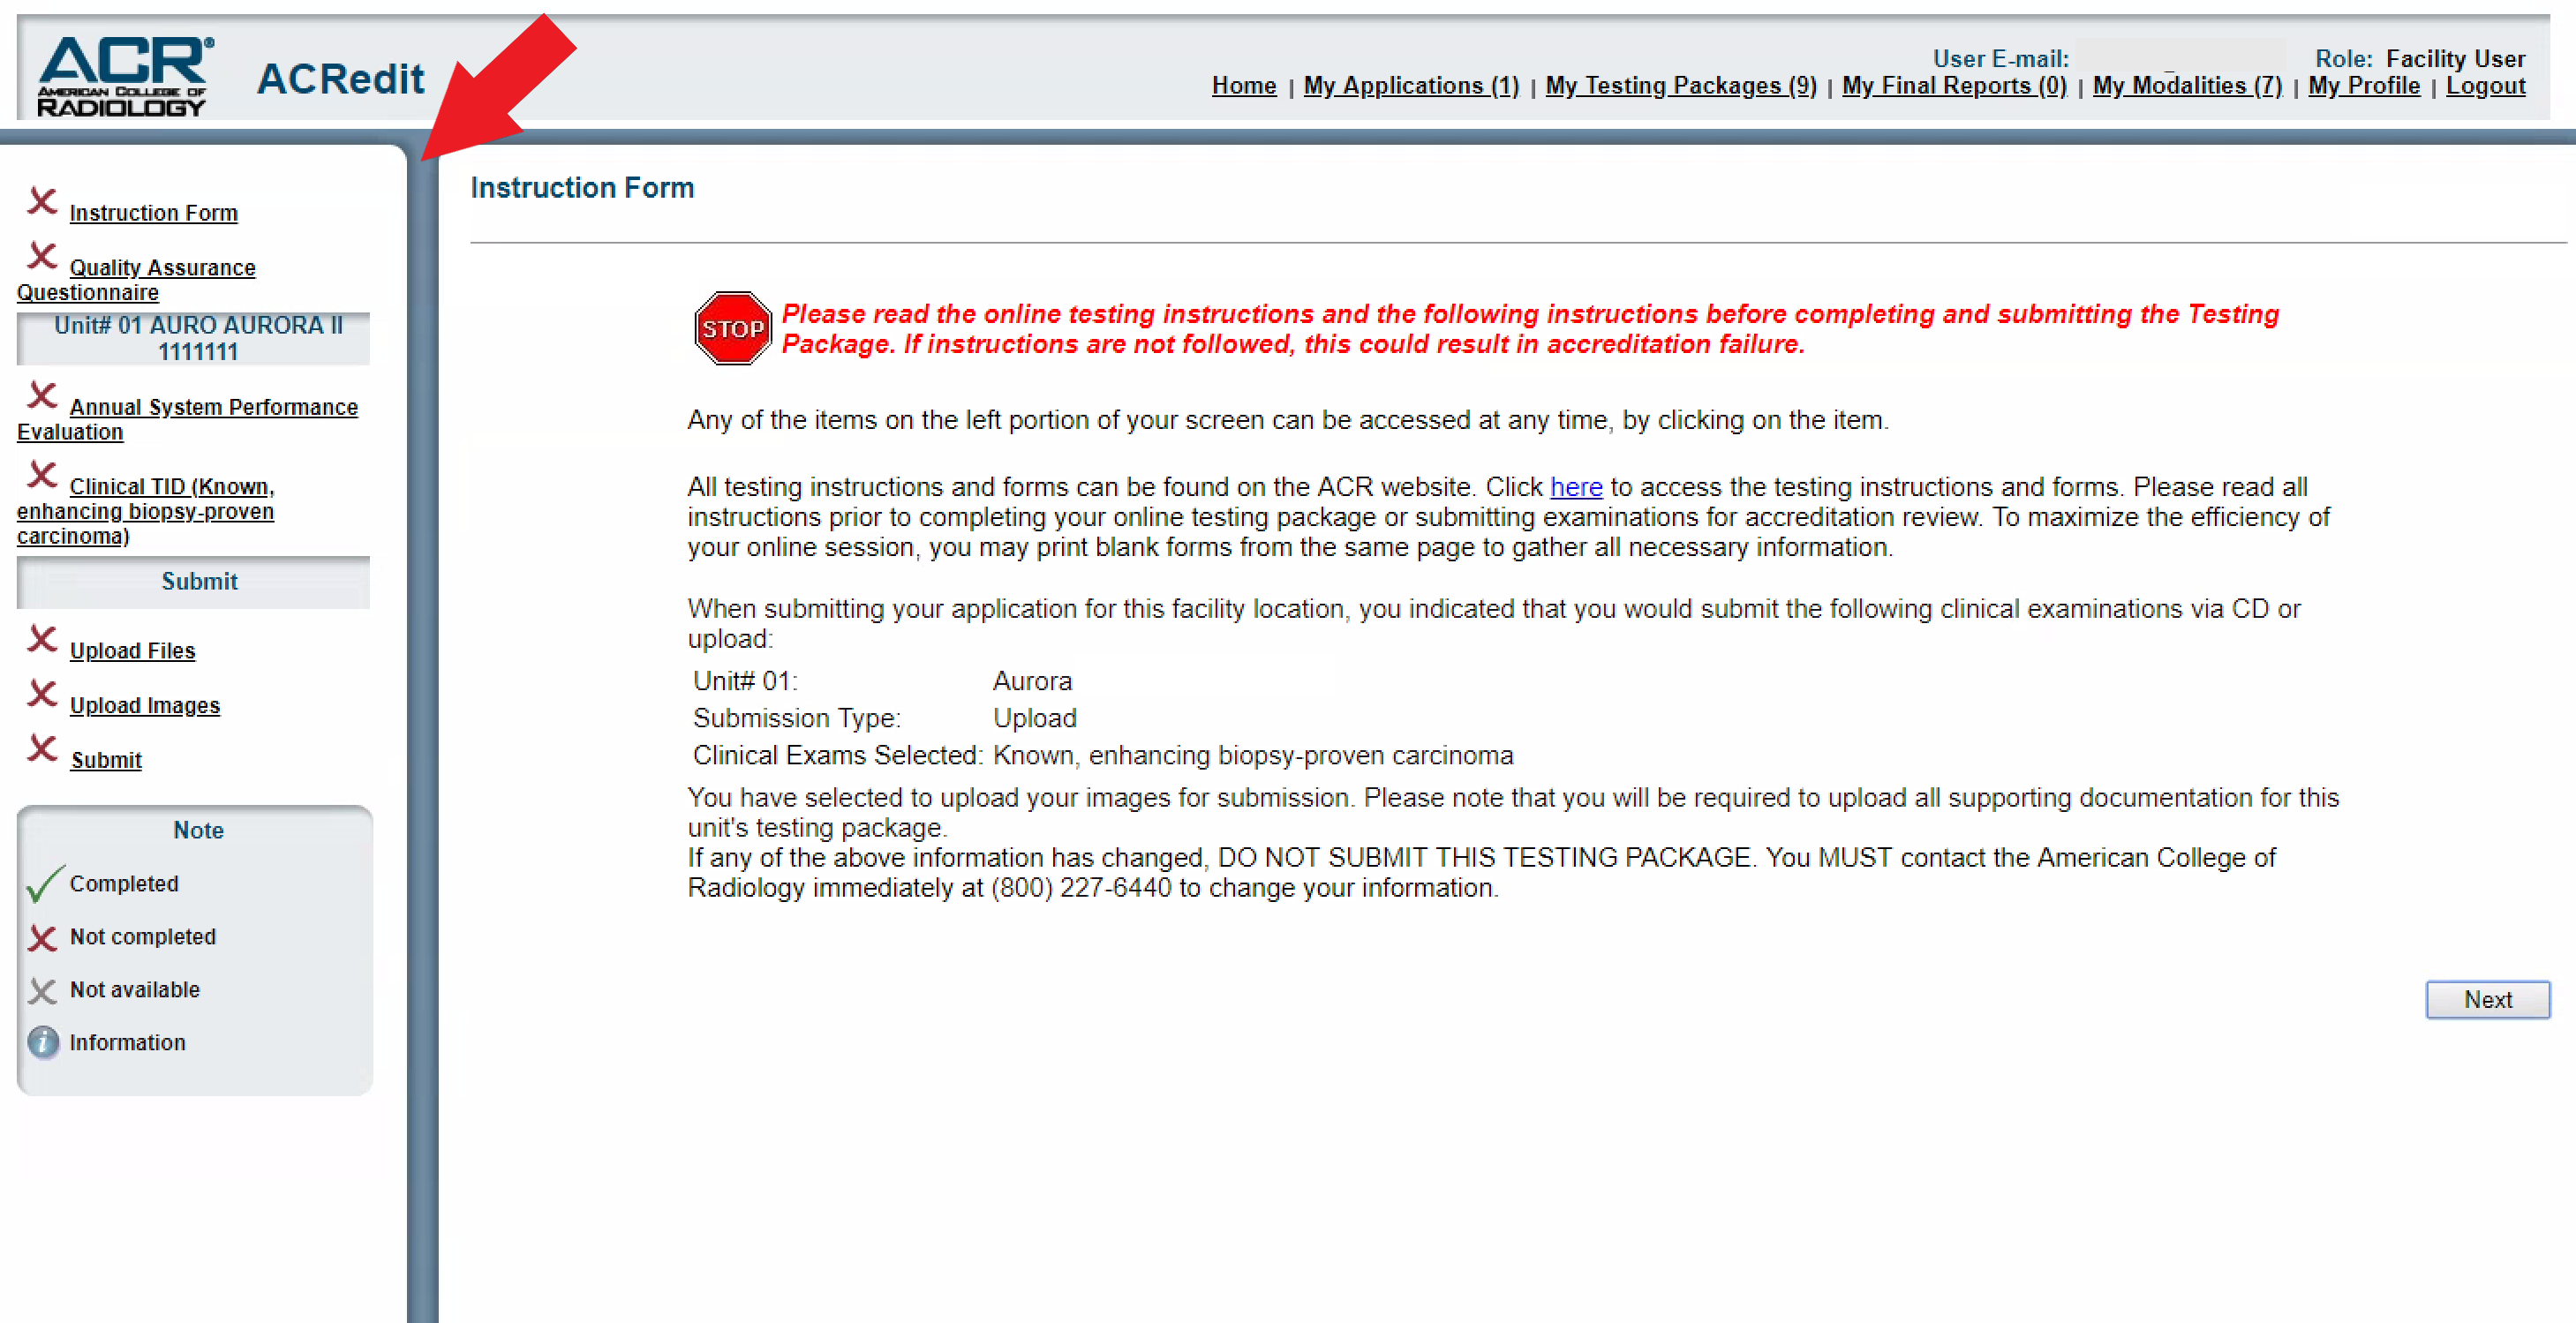Click the red X beside Upload Images
This screenshot has width=2576, height=1323.
coord(42,694)
